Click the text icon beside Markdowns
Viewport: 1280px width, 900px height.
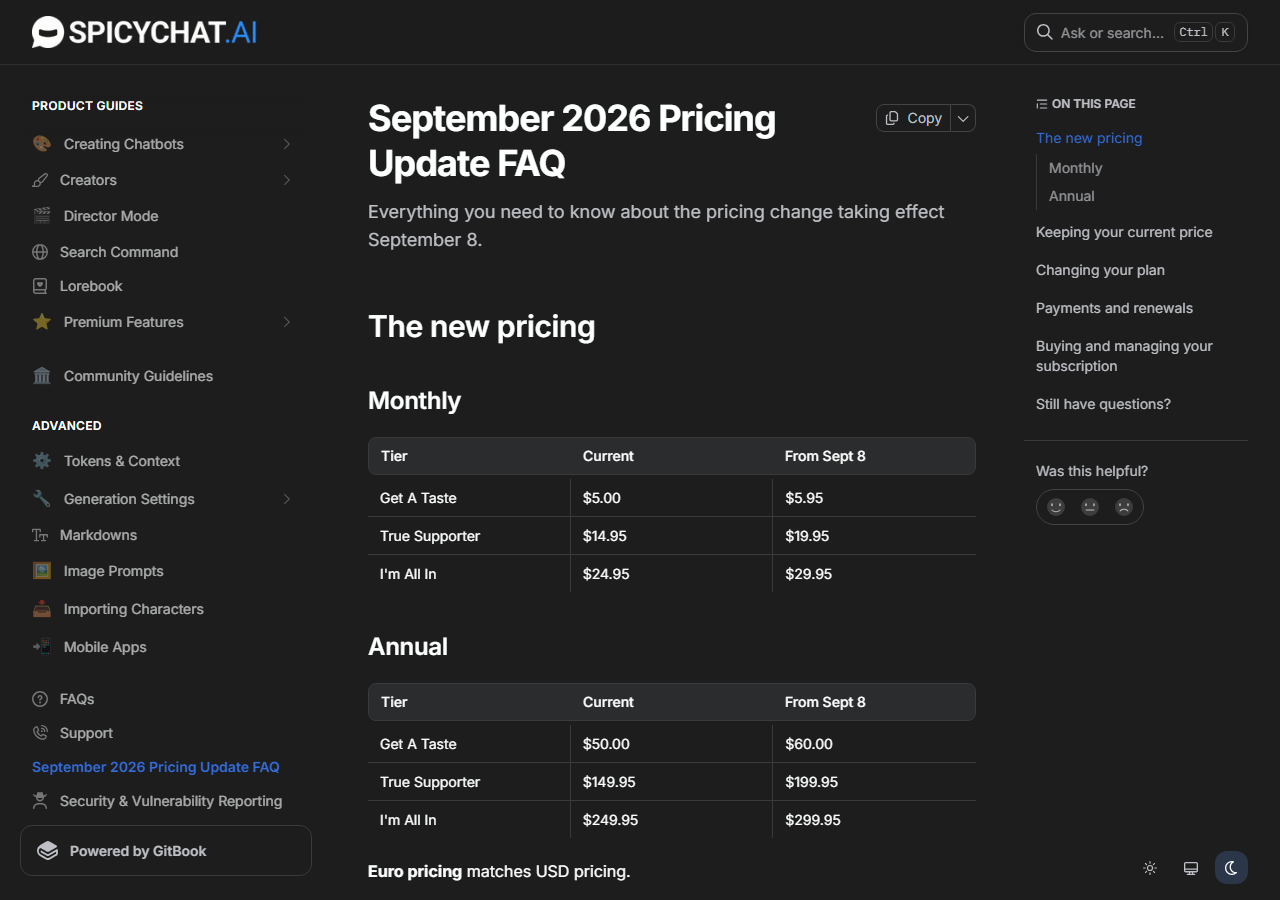40,535
